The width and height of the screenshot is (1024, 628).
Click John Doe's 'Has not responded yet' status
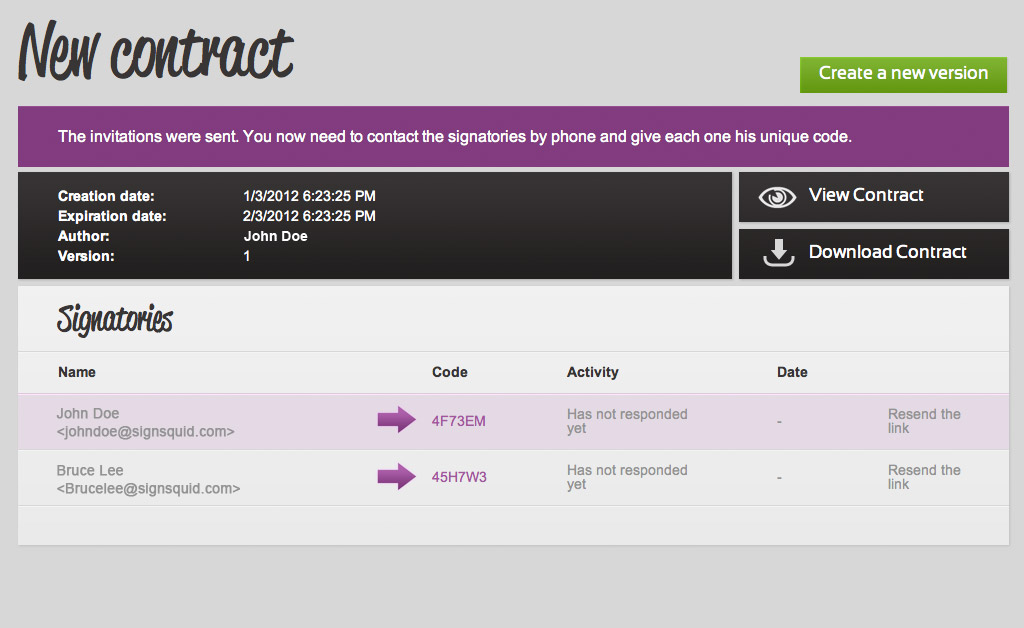(627, 421)
